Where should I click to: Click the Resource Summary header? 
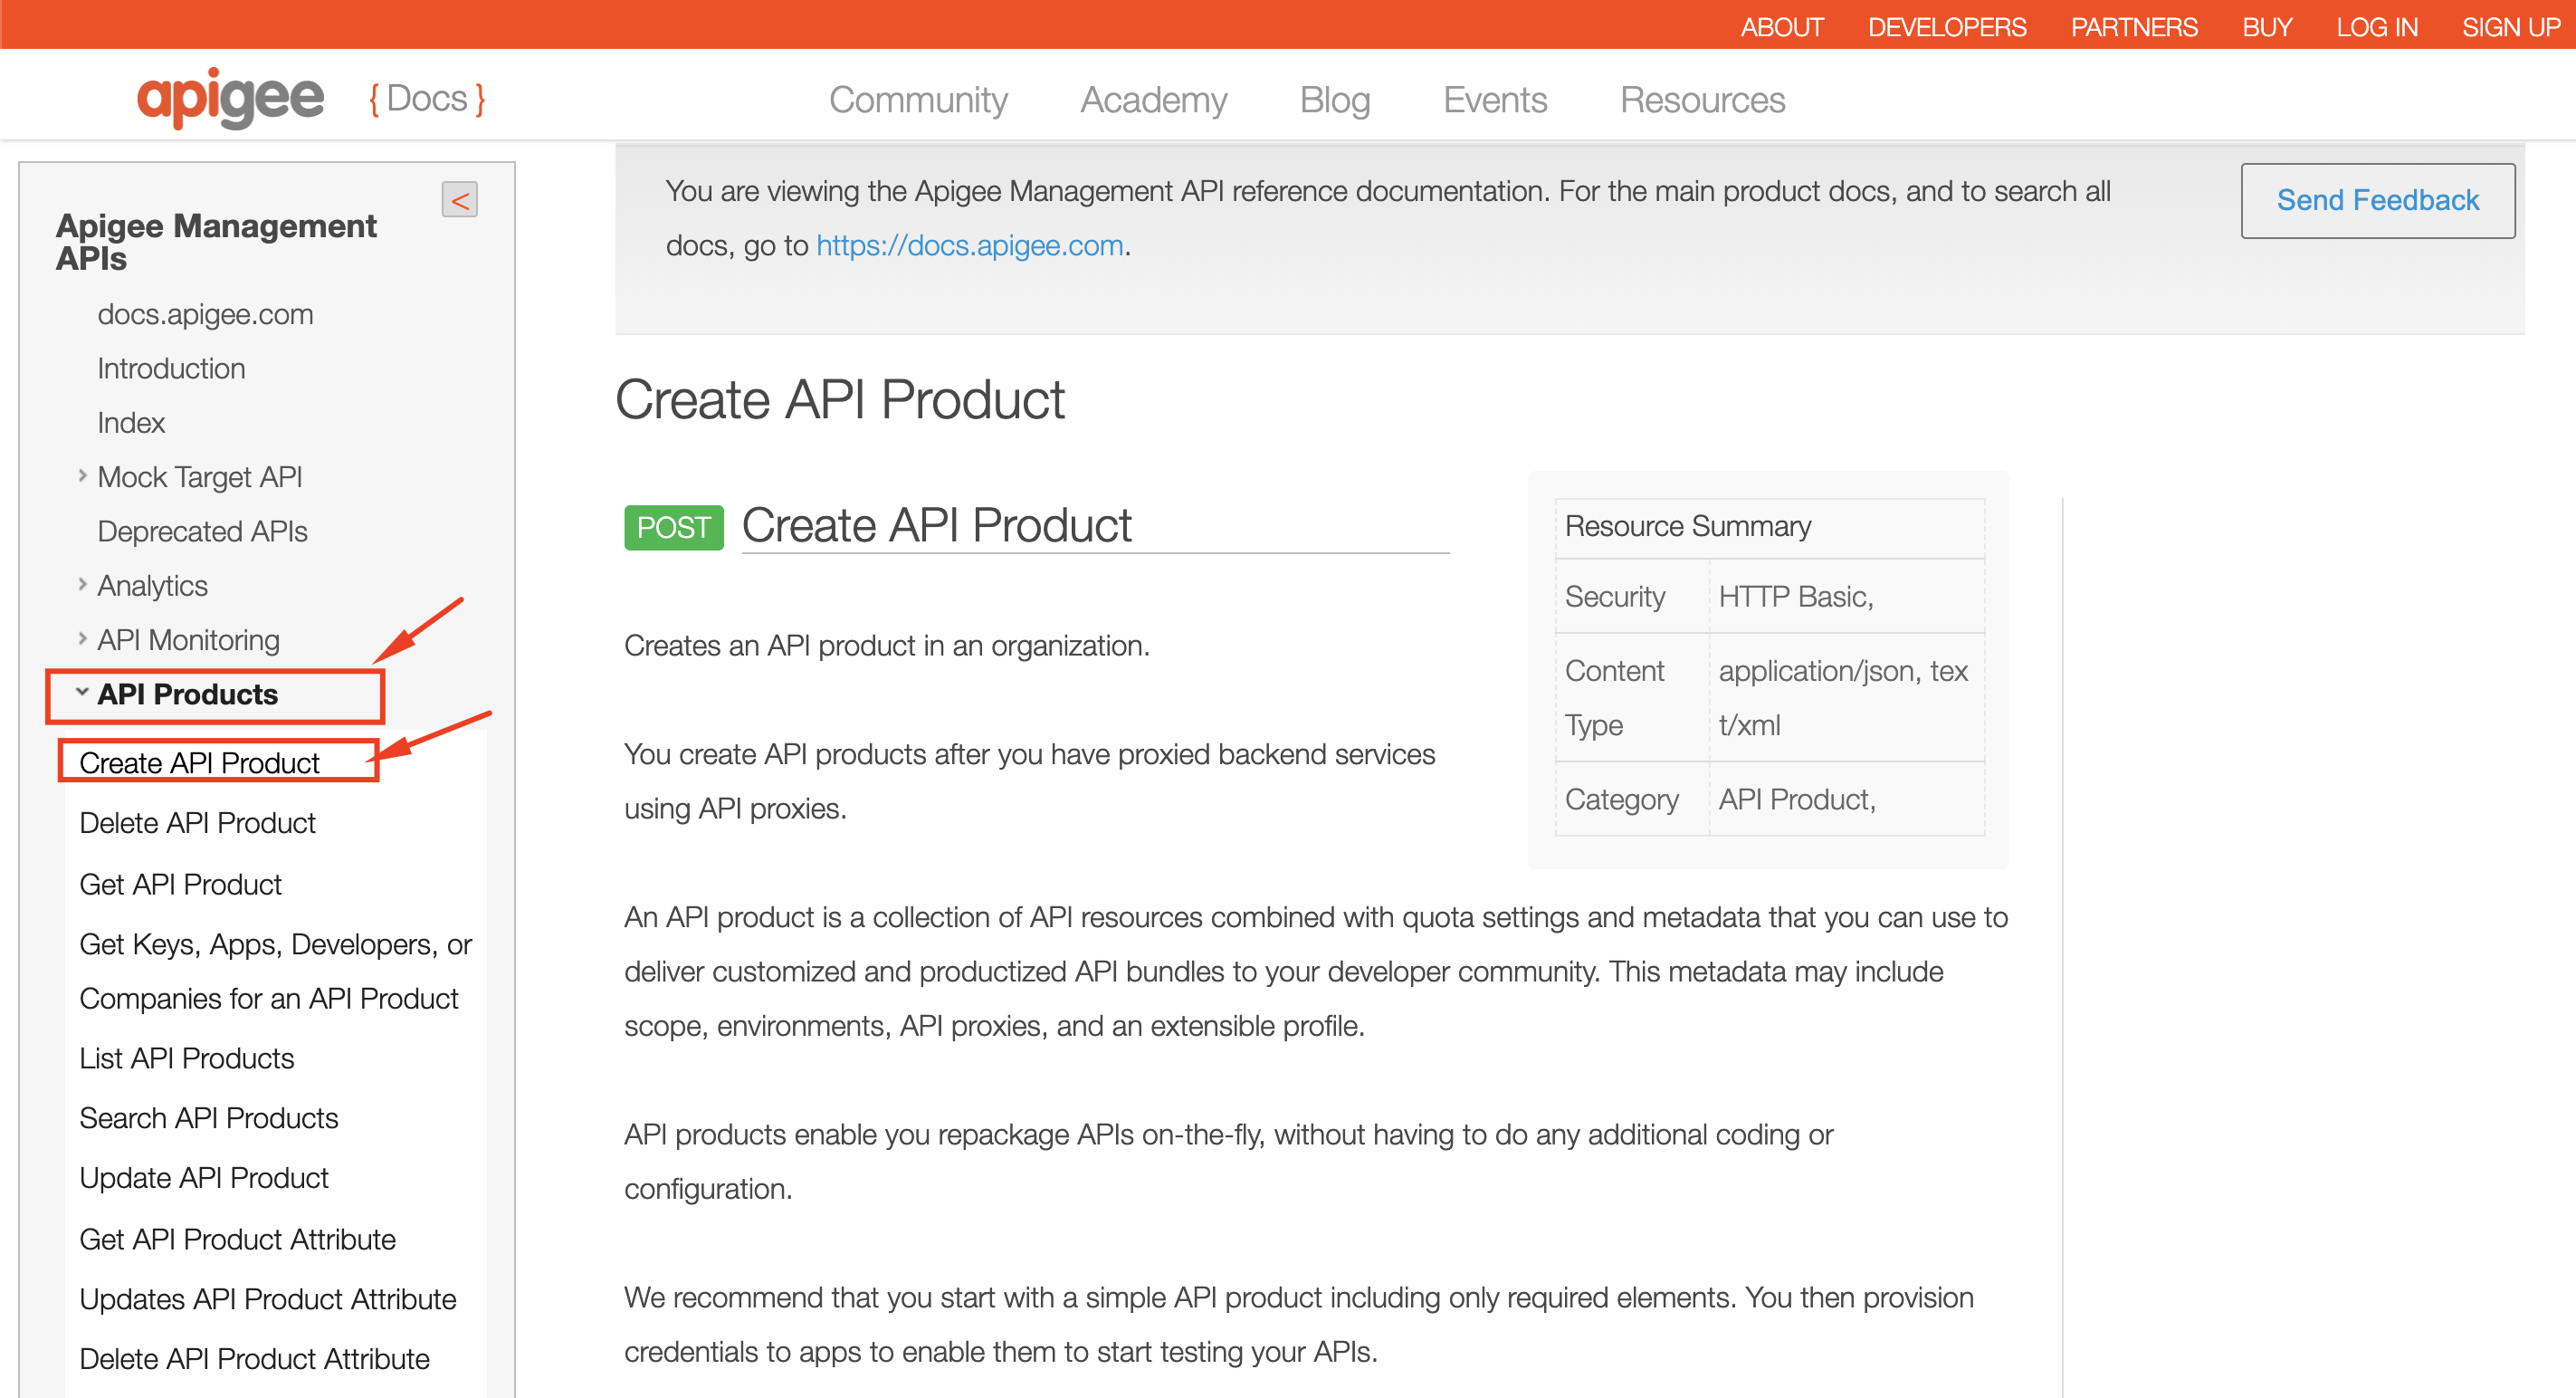[x=1687, y=526]
